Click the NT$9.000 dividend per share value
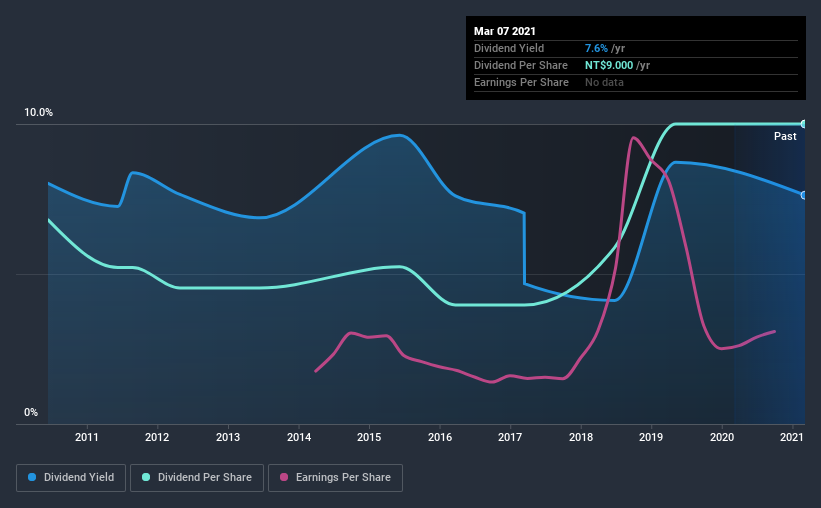The width and height of the screenshot is (821, 508). pyautogui.click(x=609, y=65)
